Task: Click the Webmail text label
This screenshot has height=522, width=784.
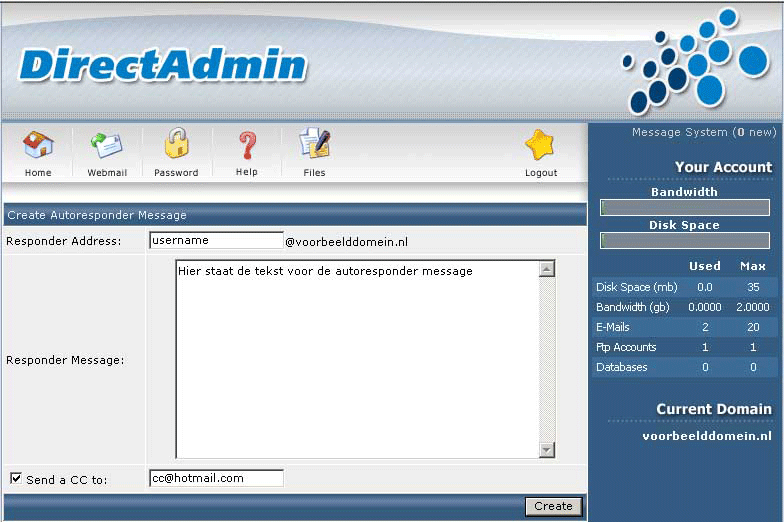Action: pos(107,172)
